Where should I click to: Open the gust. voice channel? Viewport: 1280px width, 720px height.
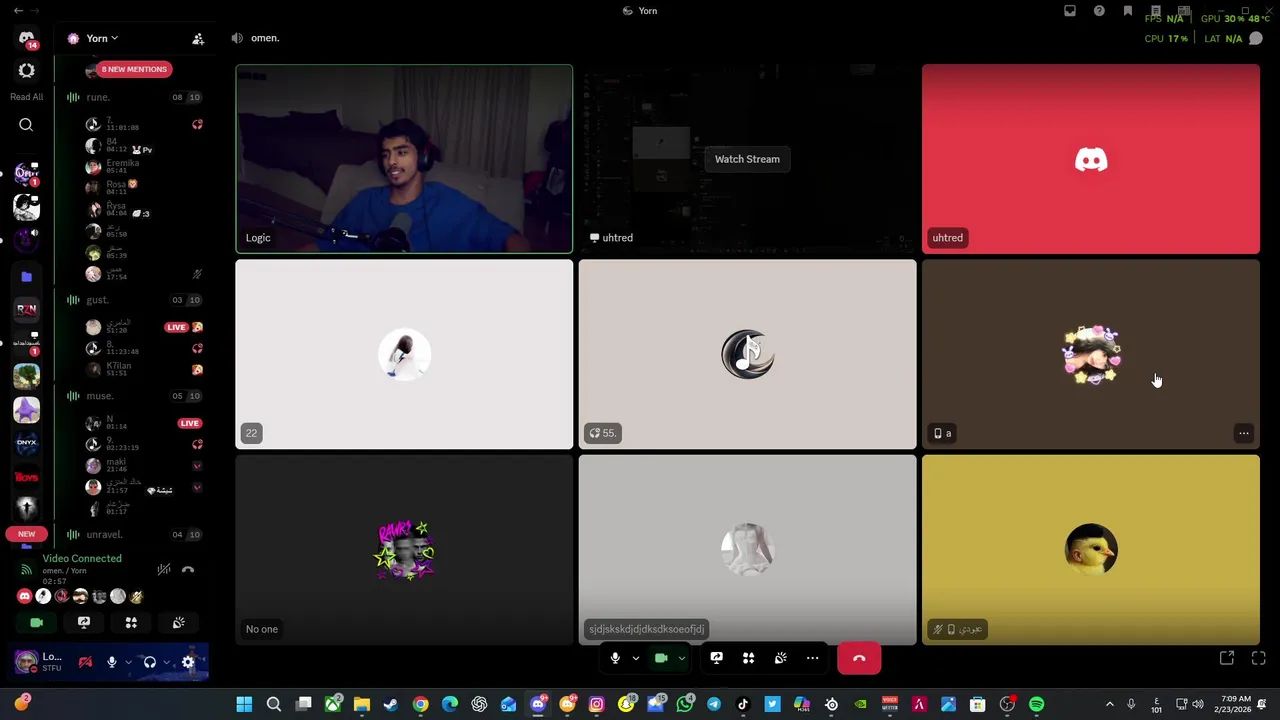coord(135,300)
